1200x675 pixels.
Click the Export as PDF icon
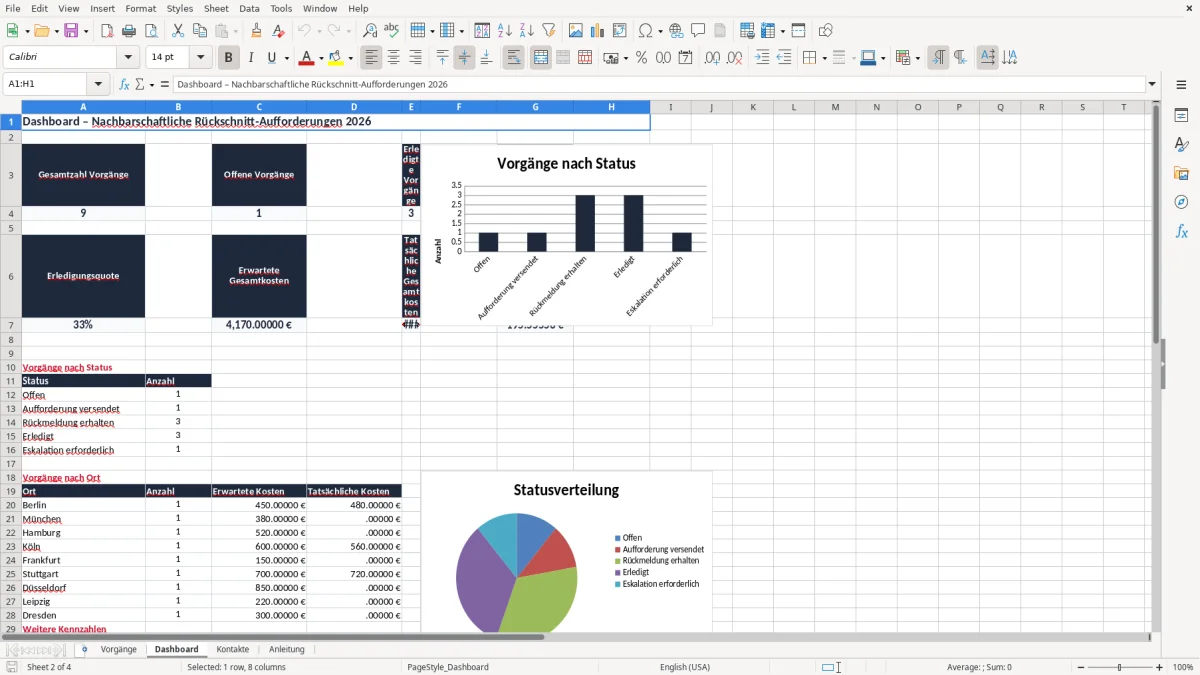coord(107,31)
